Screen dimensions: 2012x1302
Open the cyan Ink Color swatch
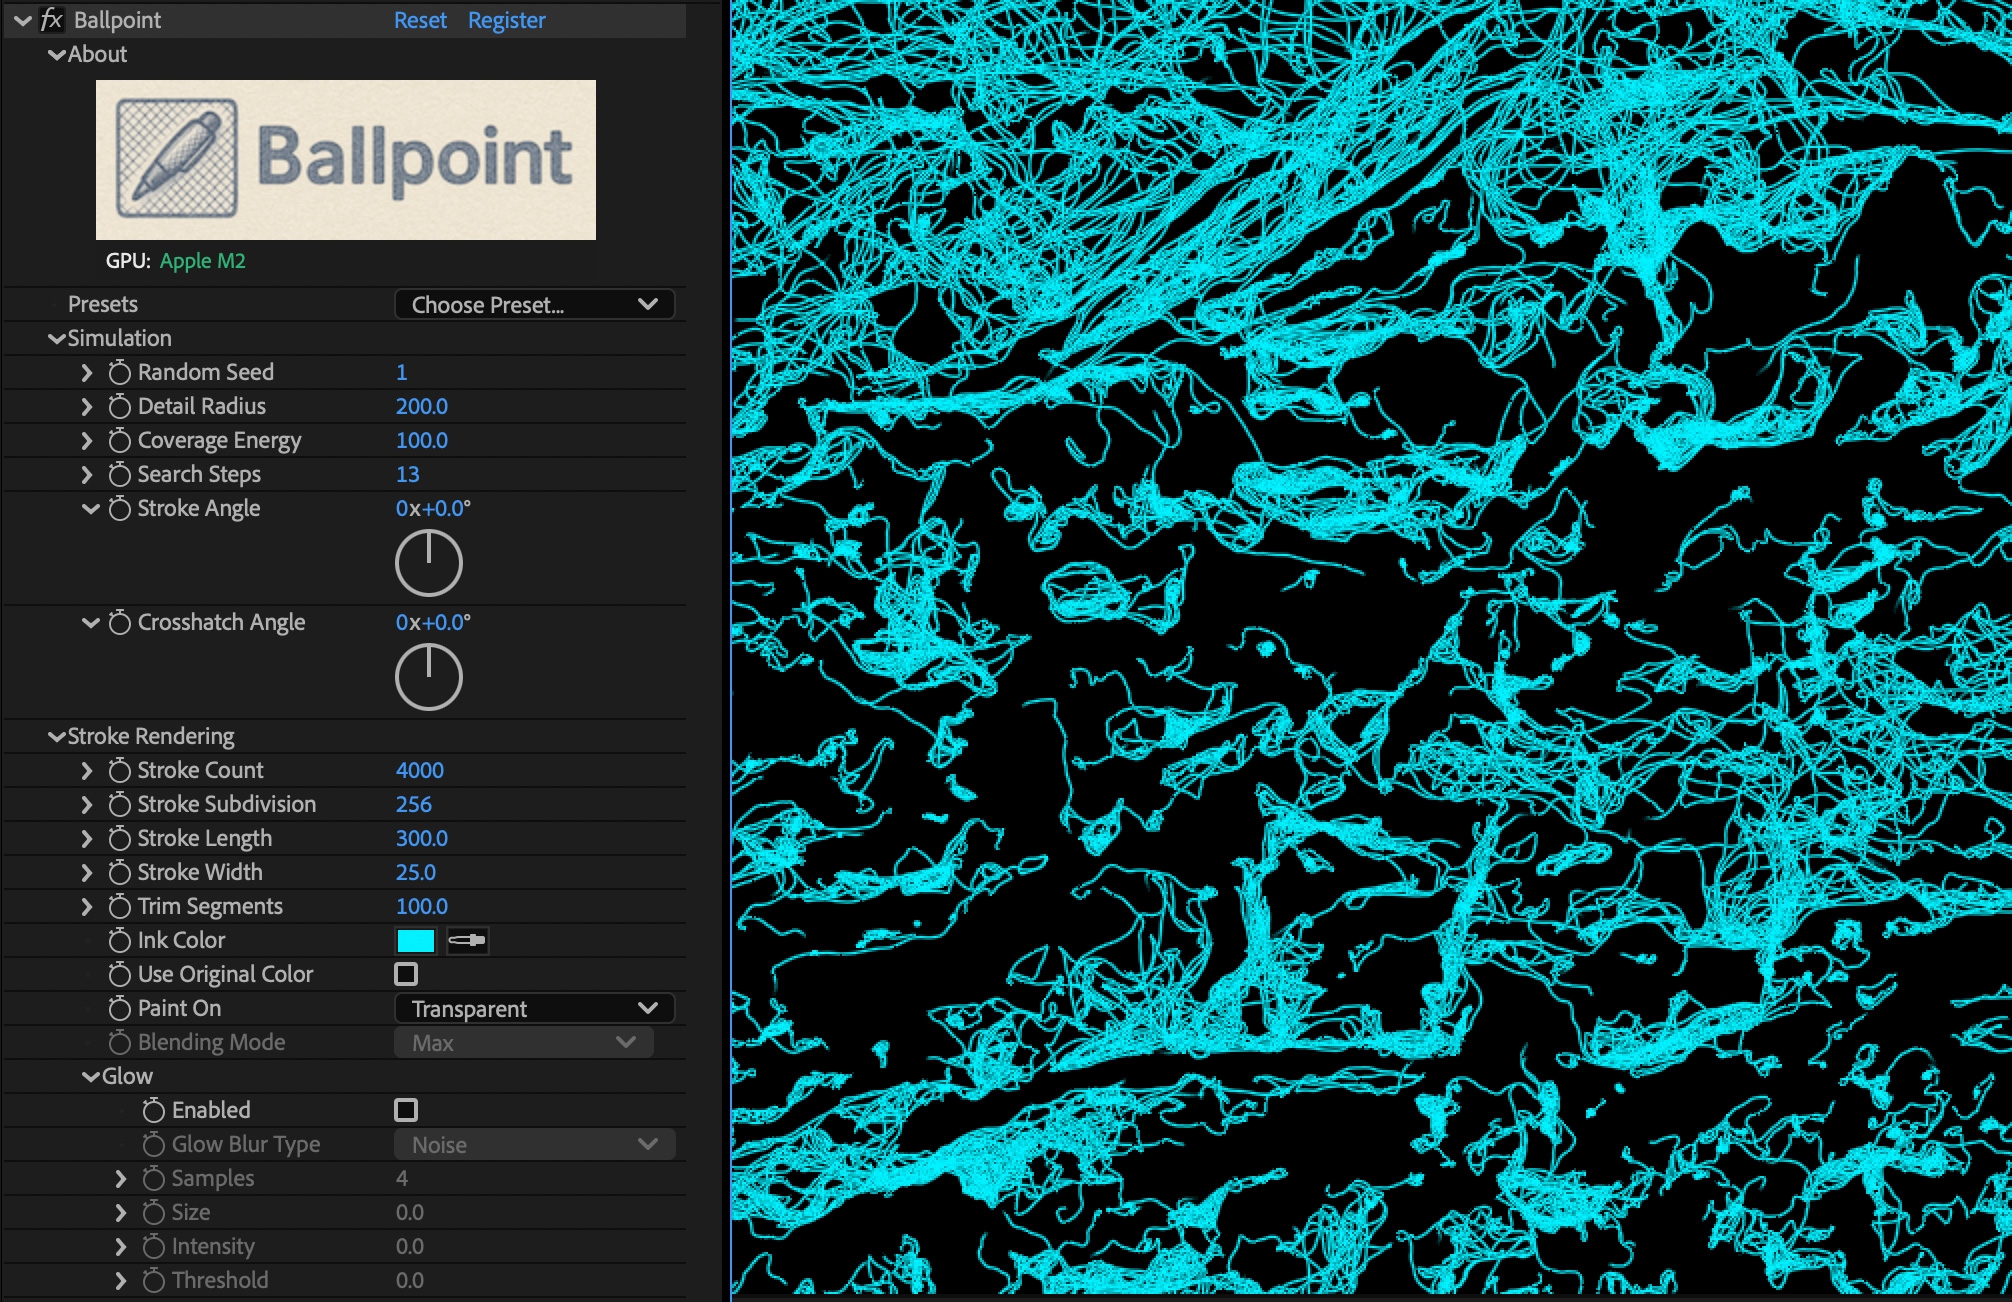click(416, 940)
